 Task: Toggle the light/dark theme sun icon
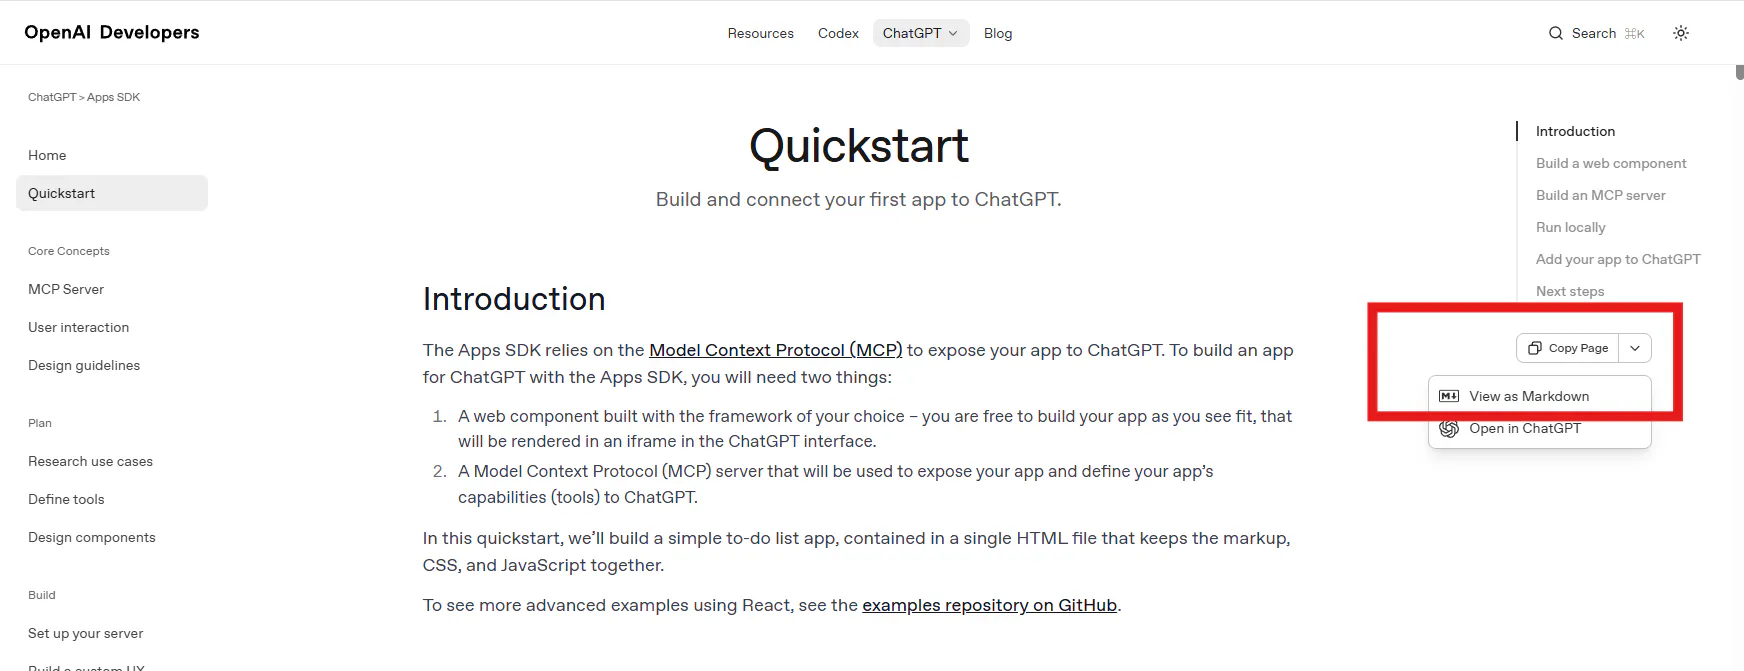pyautogui.click(x=1681, y=33)
